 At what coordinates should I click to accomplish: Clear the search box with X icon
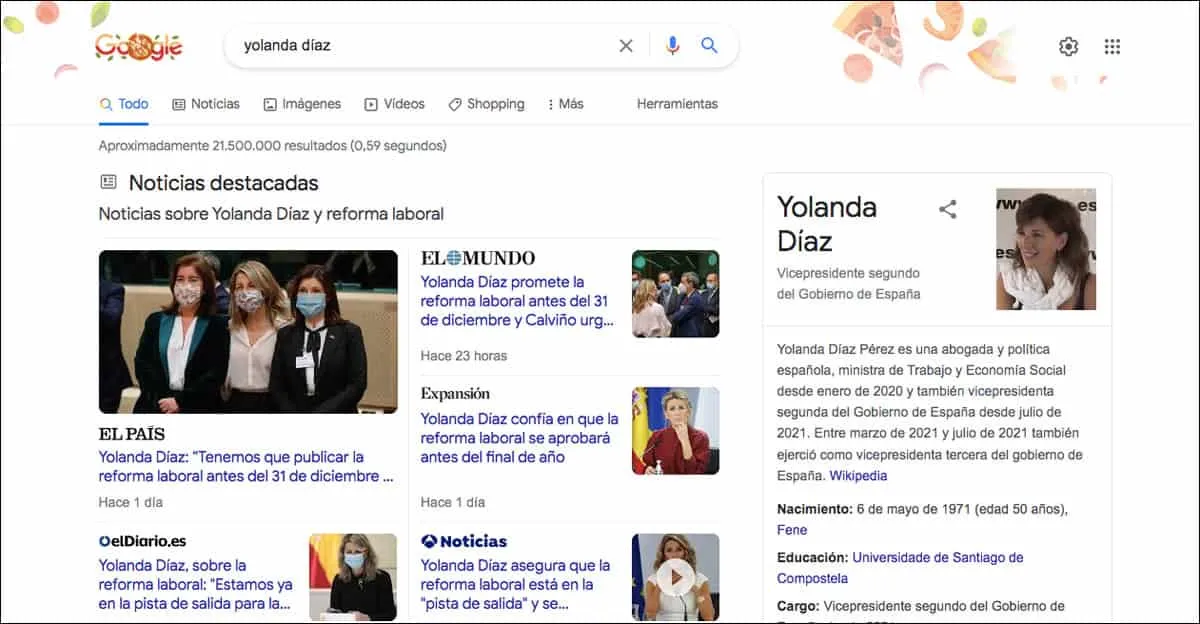626,45
